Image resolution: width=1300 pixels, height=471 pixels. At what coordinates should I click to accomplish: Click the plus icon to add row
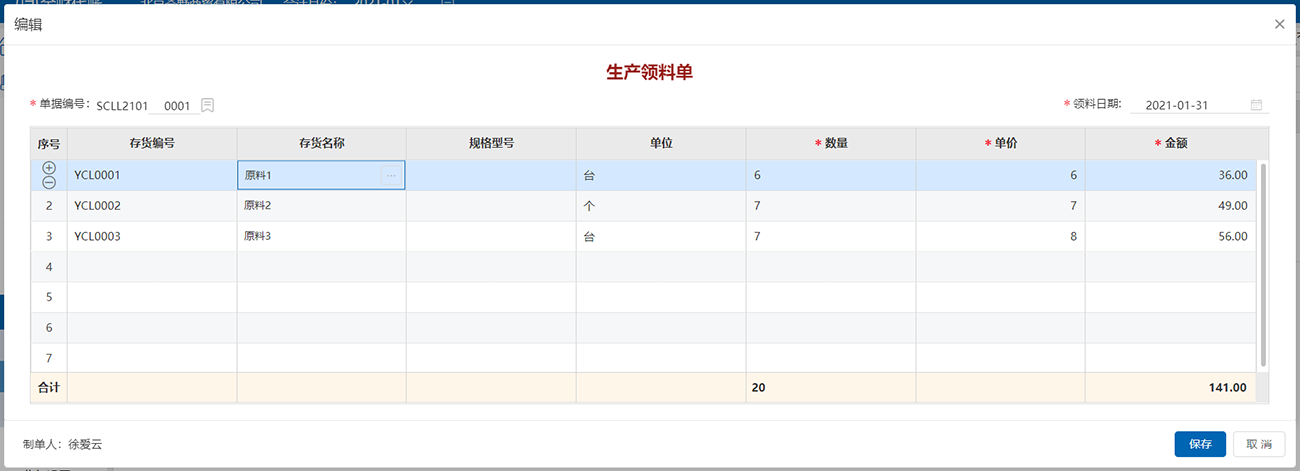point(49,168)
